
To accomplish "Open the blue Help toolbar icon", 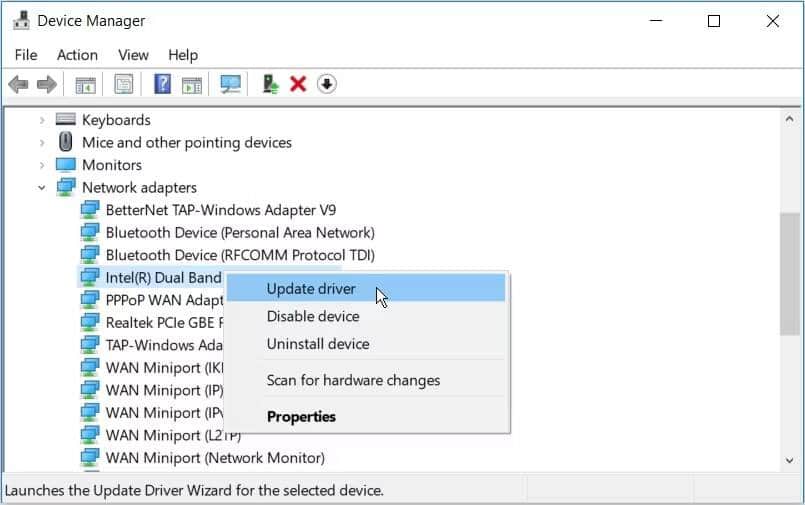I will coord(162,85).
